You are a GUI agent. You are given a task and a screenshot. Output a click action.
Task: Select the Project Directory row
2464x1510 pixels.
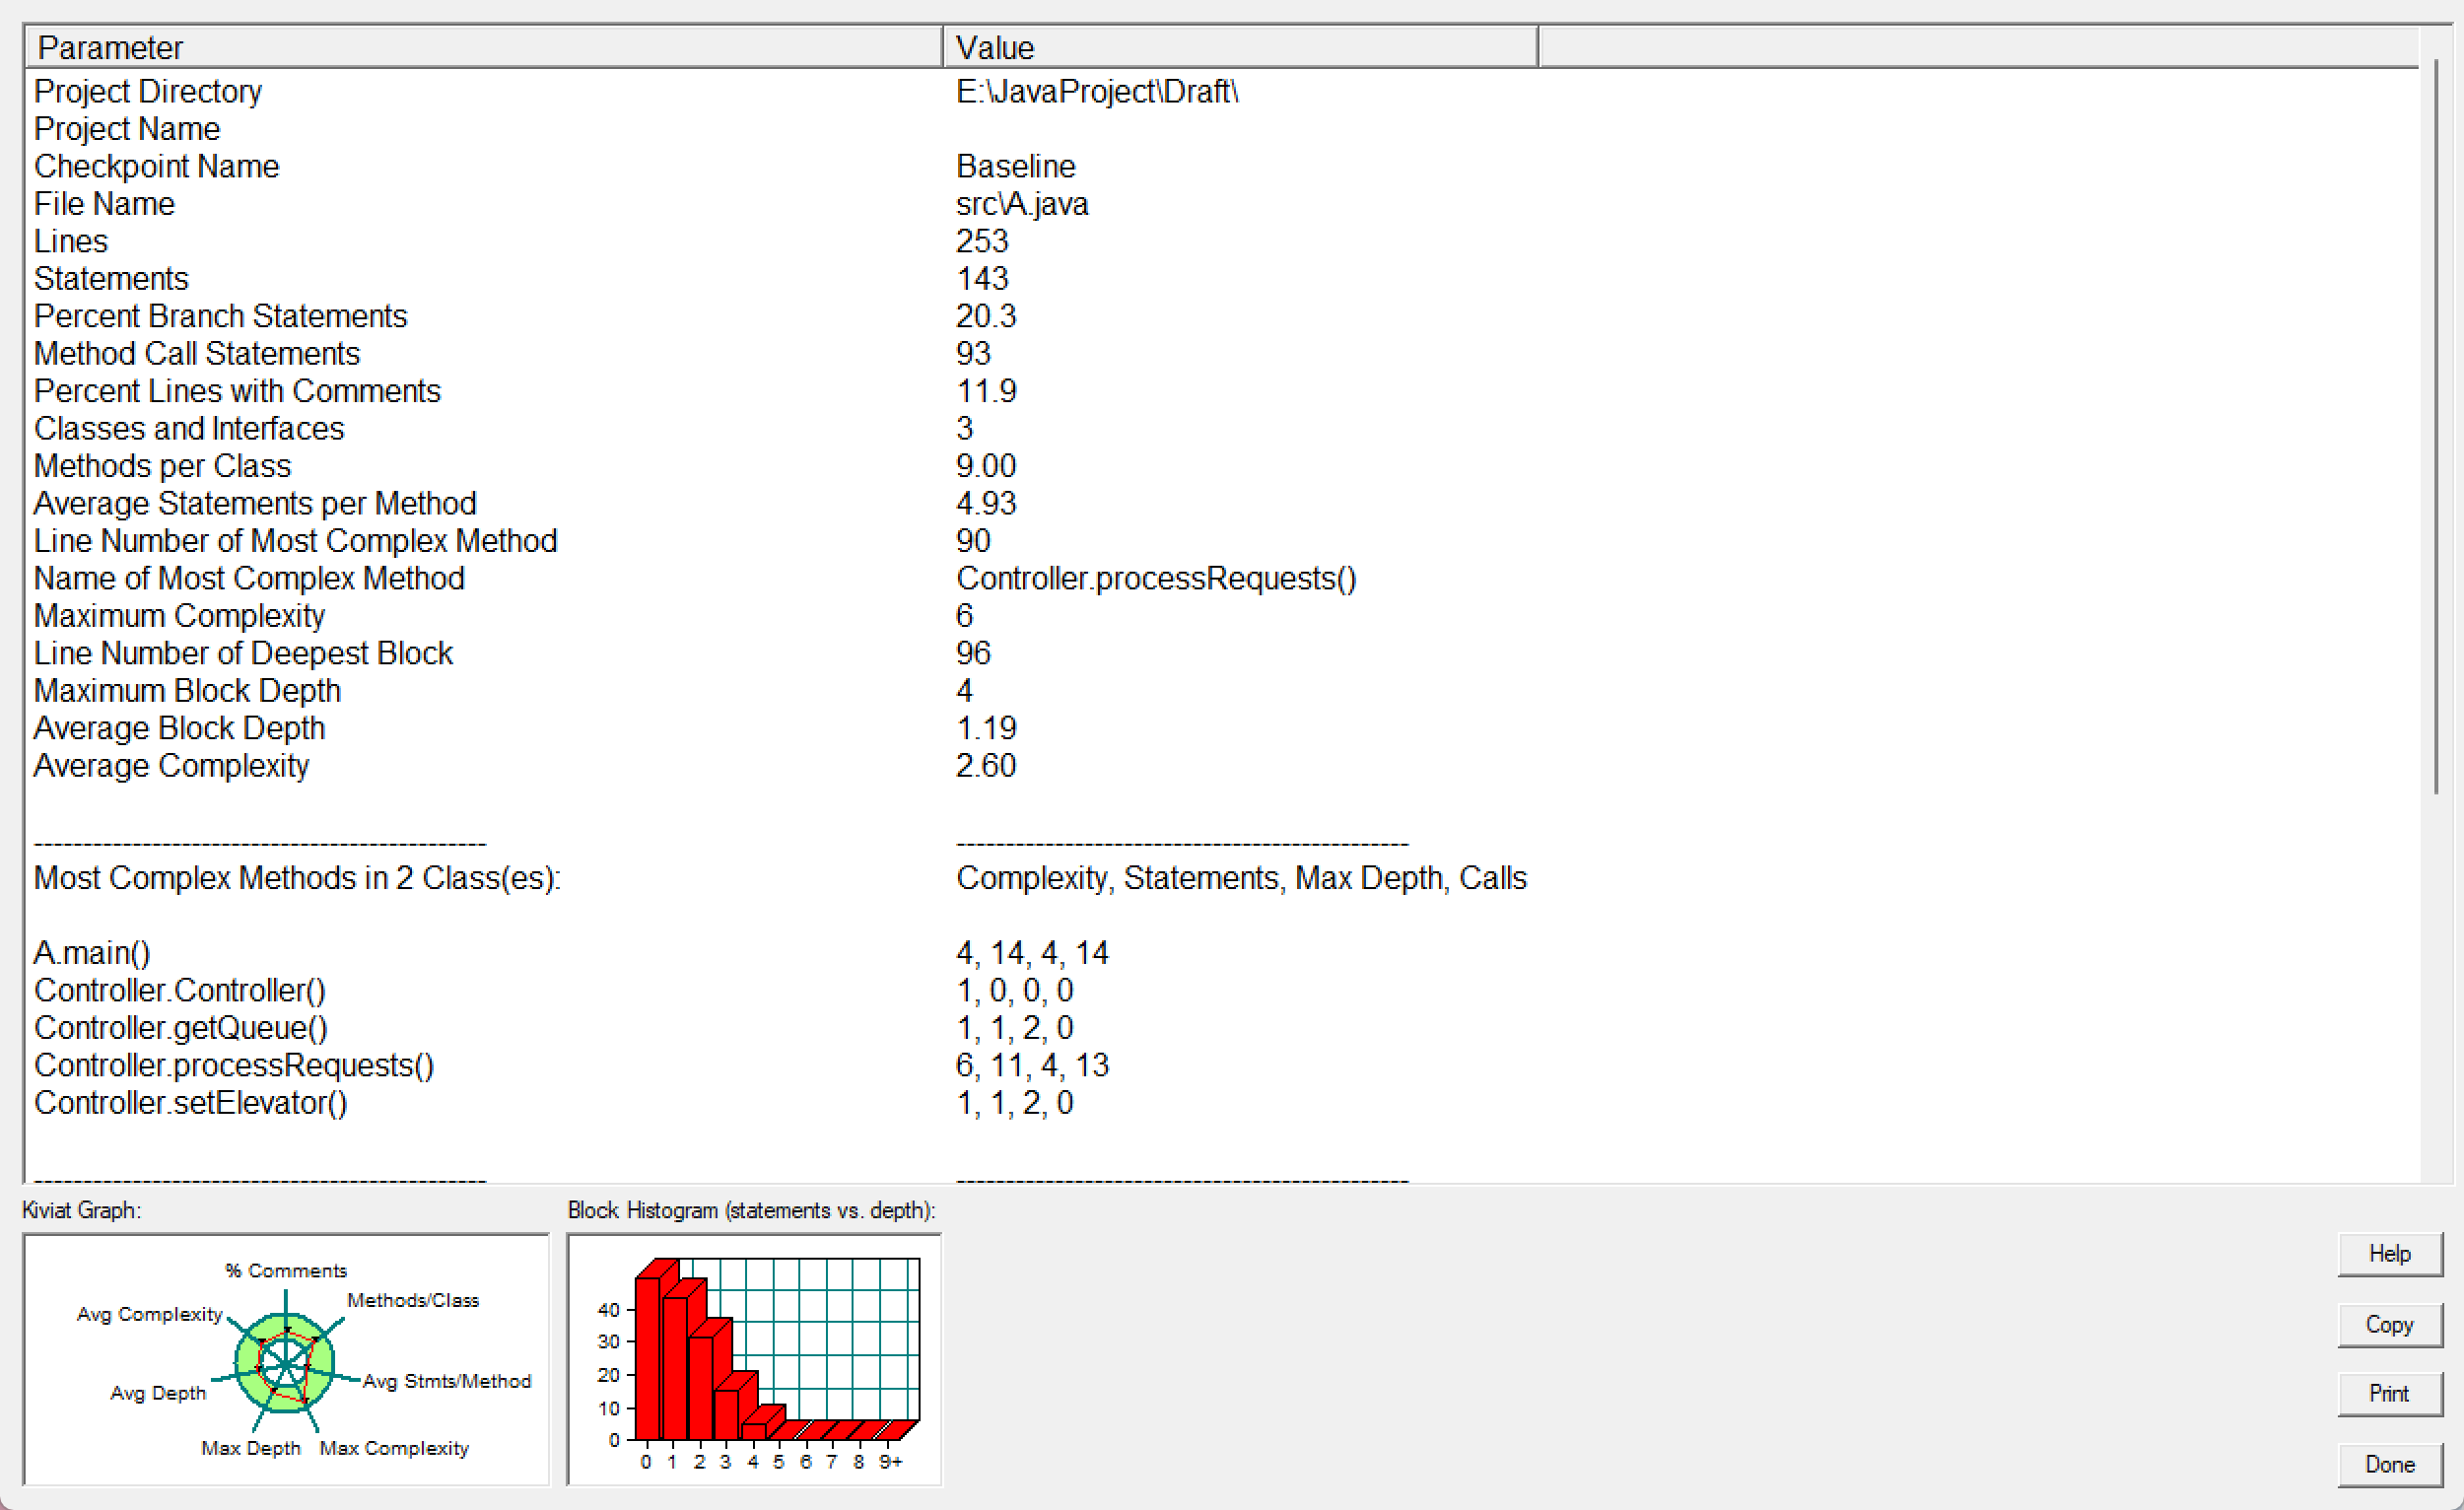coord(148,91)
